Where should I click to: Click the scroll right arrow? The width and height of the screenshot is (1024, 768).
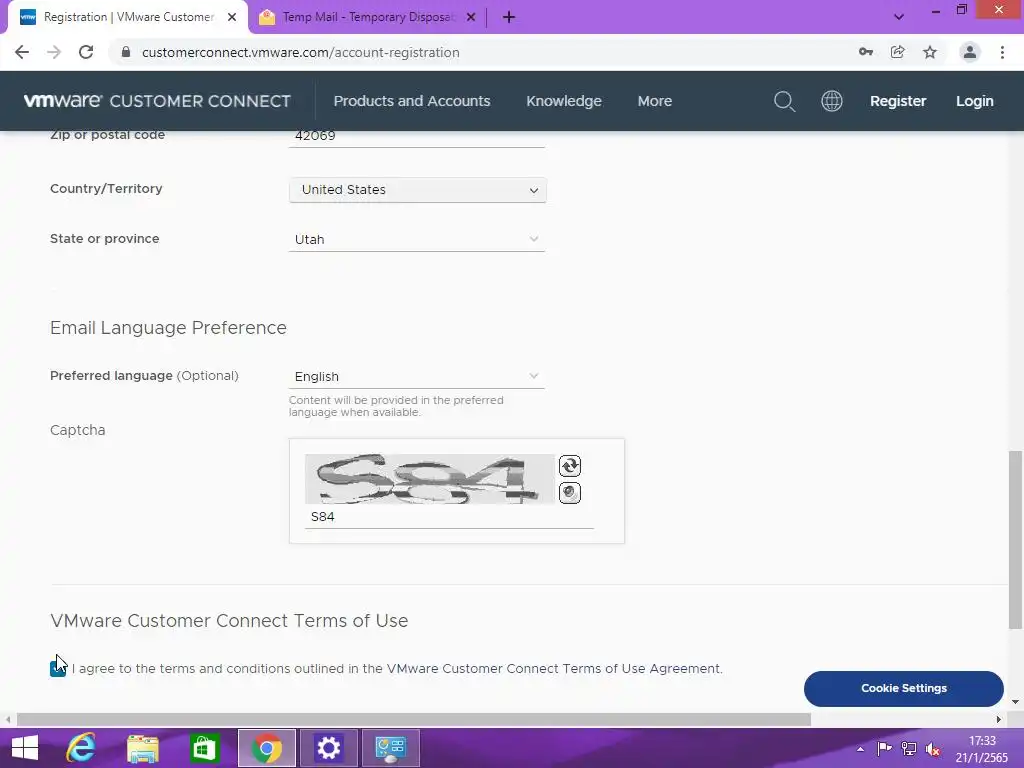click(999, 720)
